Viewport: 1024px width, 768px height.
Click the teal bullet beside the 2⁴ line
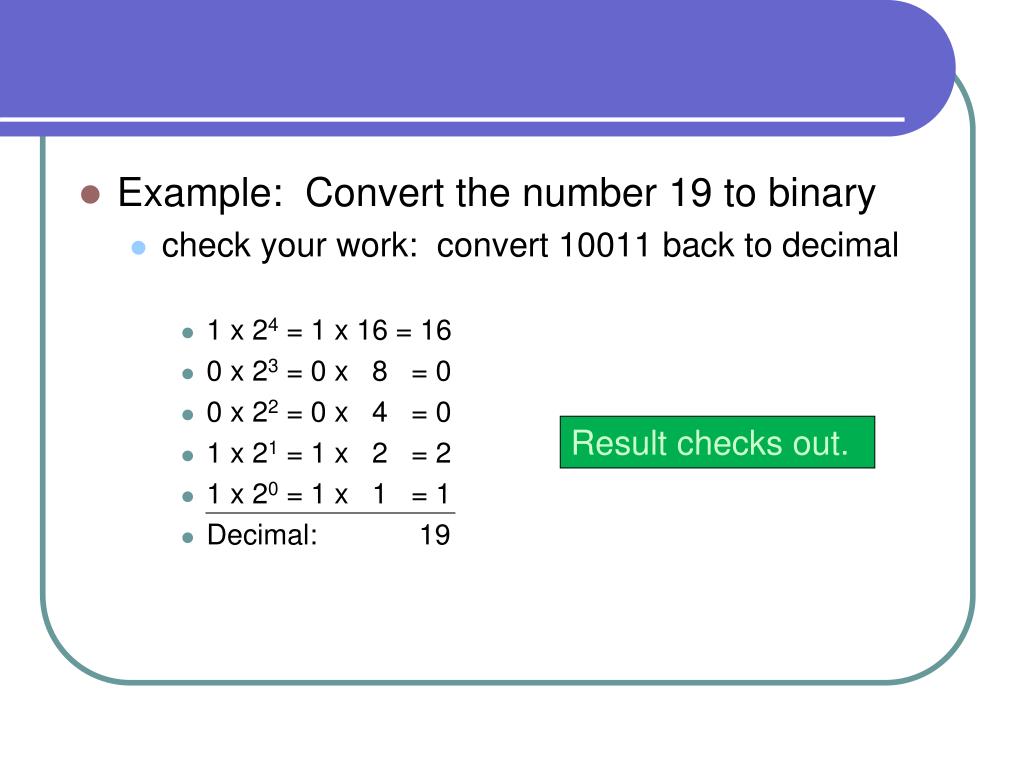point(188,333)
